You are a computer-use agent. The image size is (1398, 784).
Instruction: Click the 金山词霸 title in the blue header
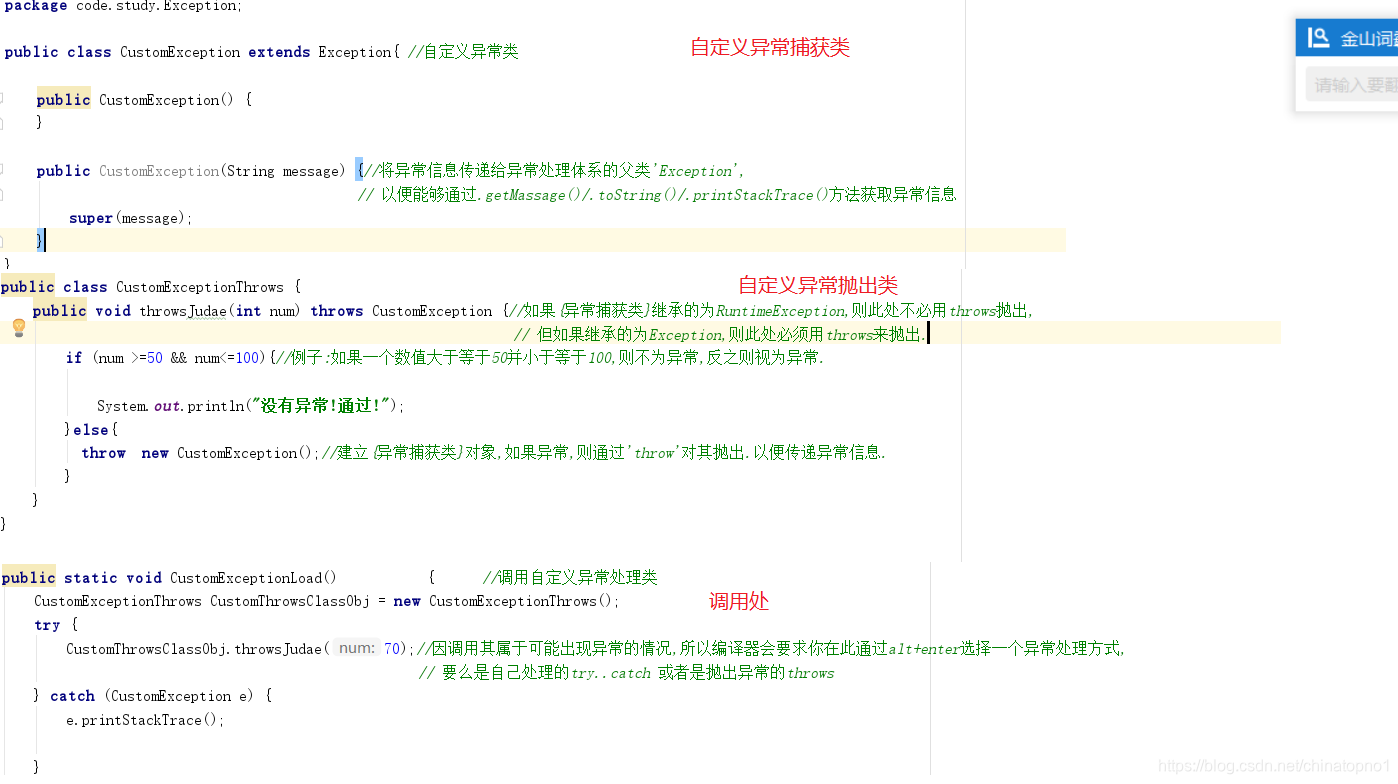point(1369,39)
